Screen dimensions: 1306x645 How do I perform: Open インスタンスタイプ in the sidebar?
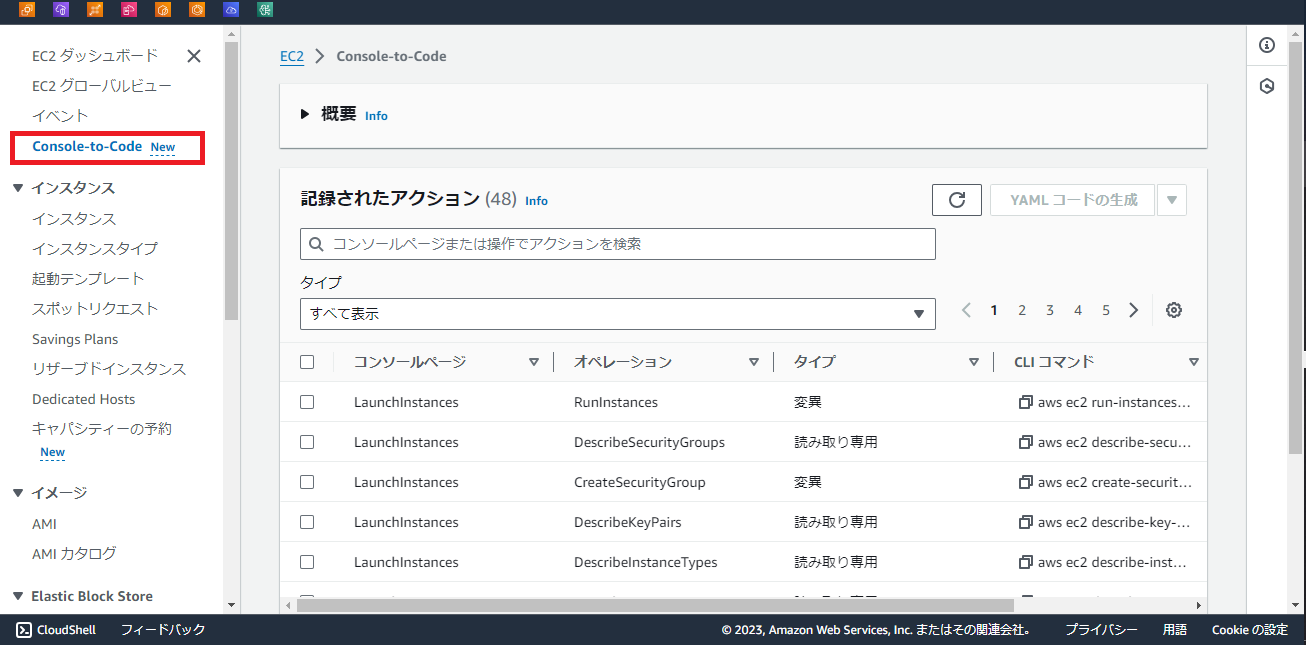tap(95, 248)
